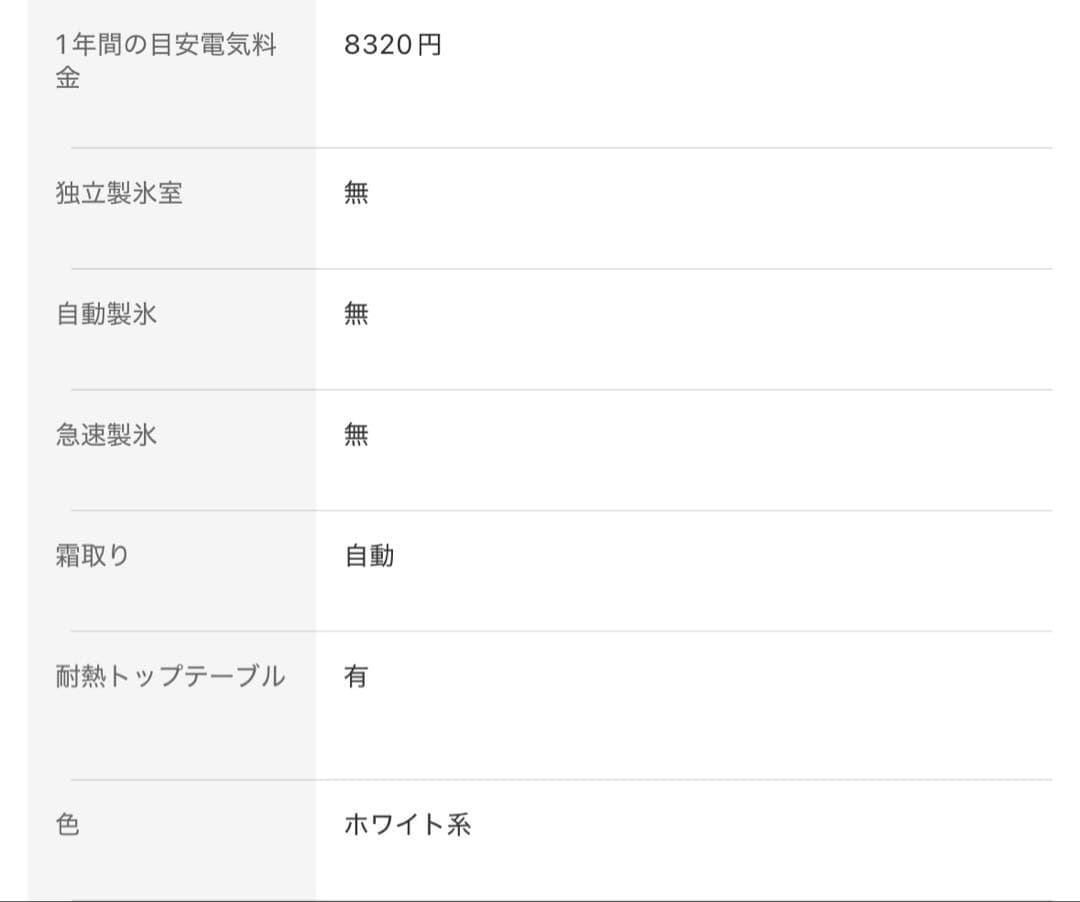Select the 有 value beside 耐熱トップテーブル

pos(356,677)
